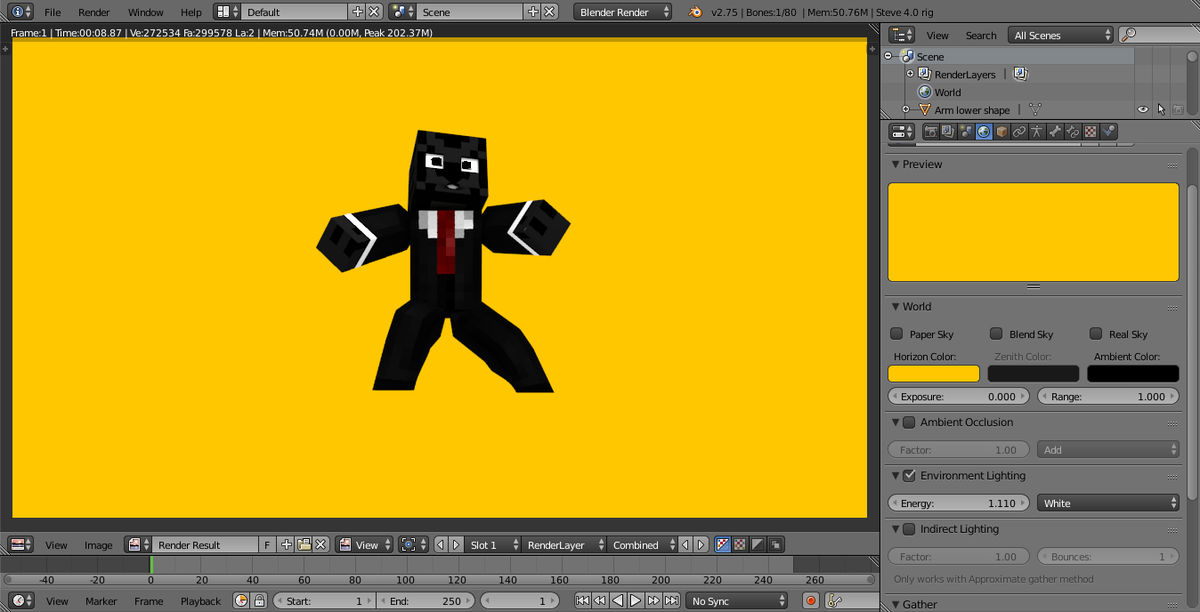Click the render layer icon beside RenderLayers
Viewport: 1200px width, 612px height.
[x=1021, y=74]
